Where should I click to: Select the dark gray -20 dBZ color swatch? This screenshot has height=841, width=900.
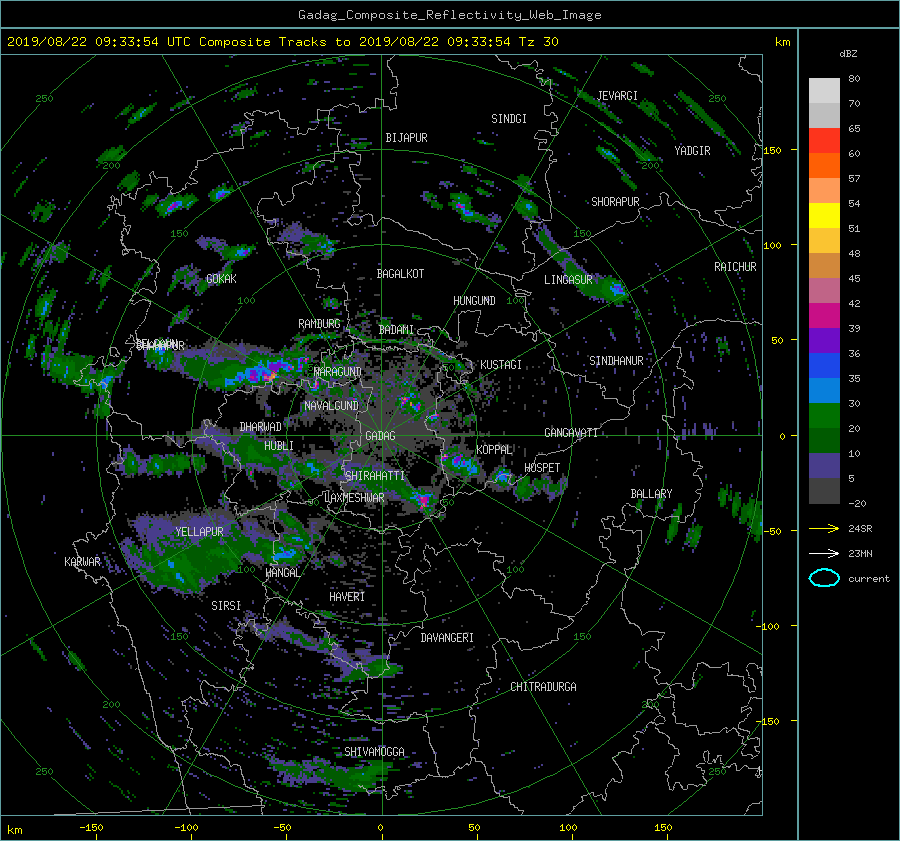pos(824,491)
